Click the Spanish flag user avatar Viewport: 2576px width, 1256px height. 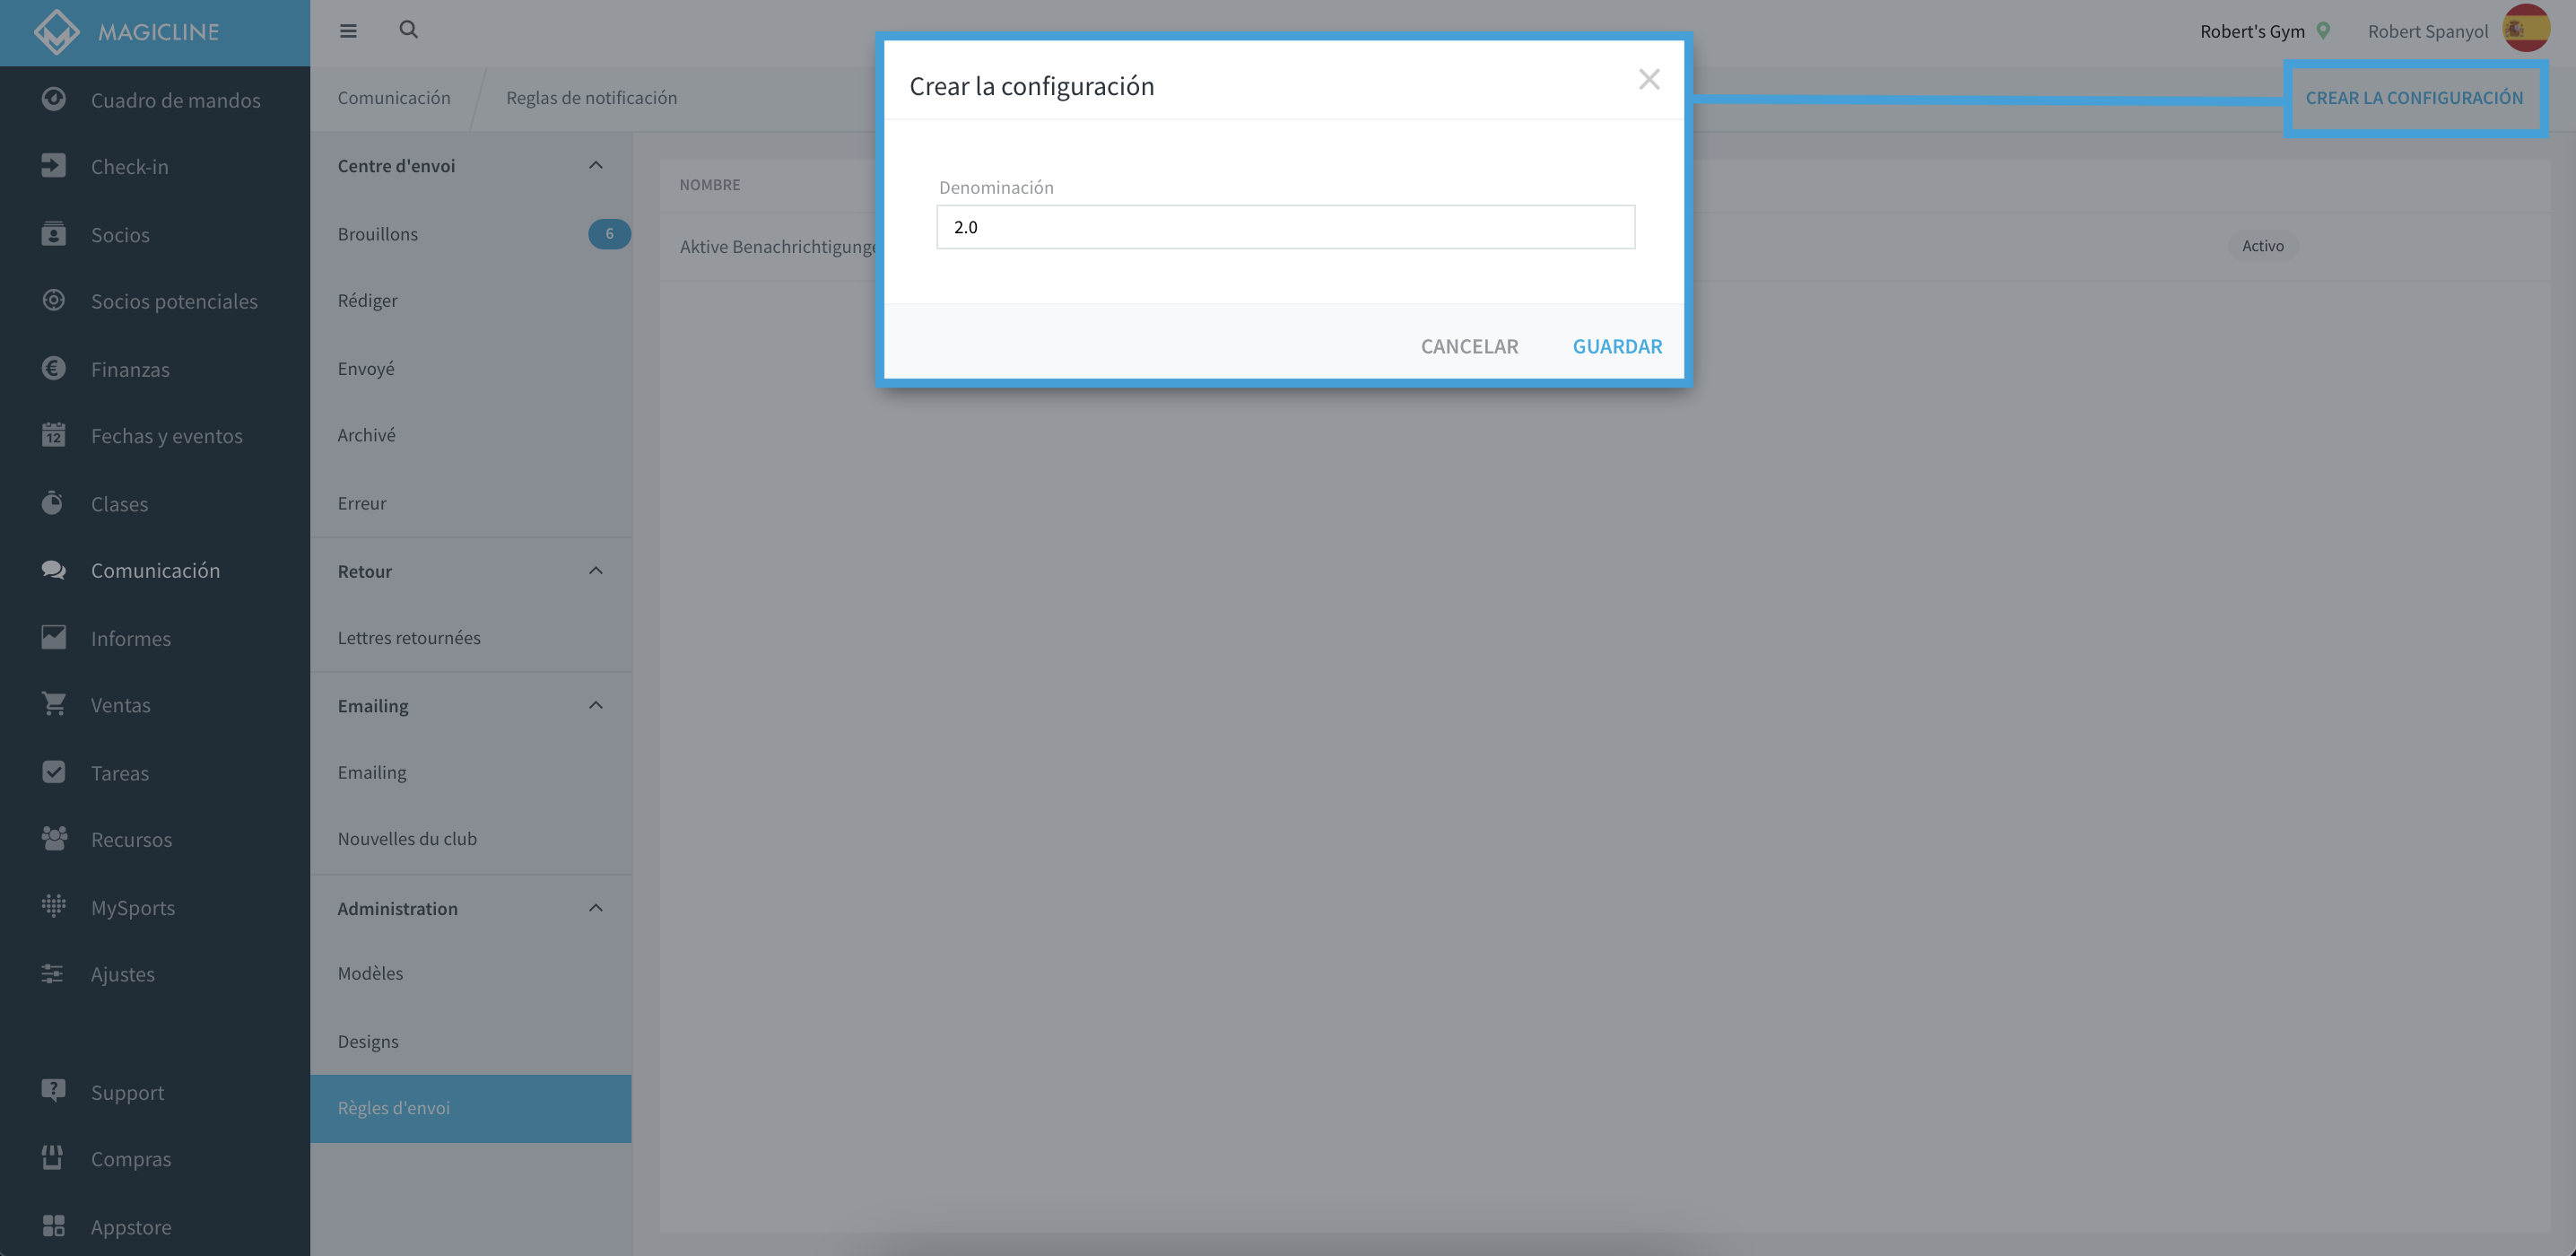[x=2526, y=29]
